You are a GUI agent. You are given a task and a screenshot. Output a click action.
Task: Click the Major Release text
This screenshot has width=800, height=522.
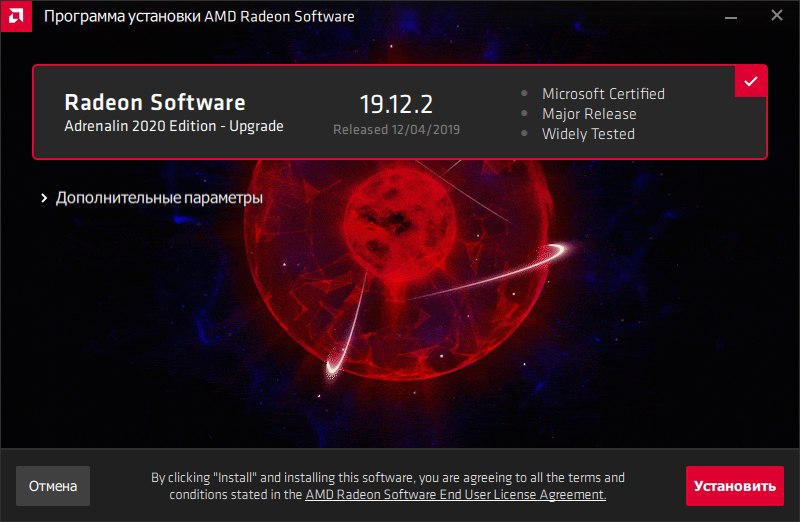pyautogui.click(x=589, y=114)
